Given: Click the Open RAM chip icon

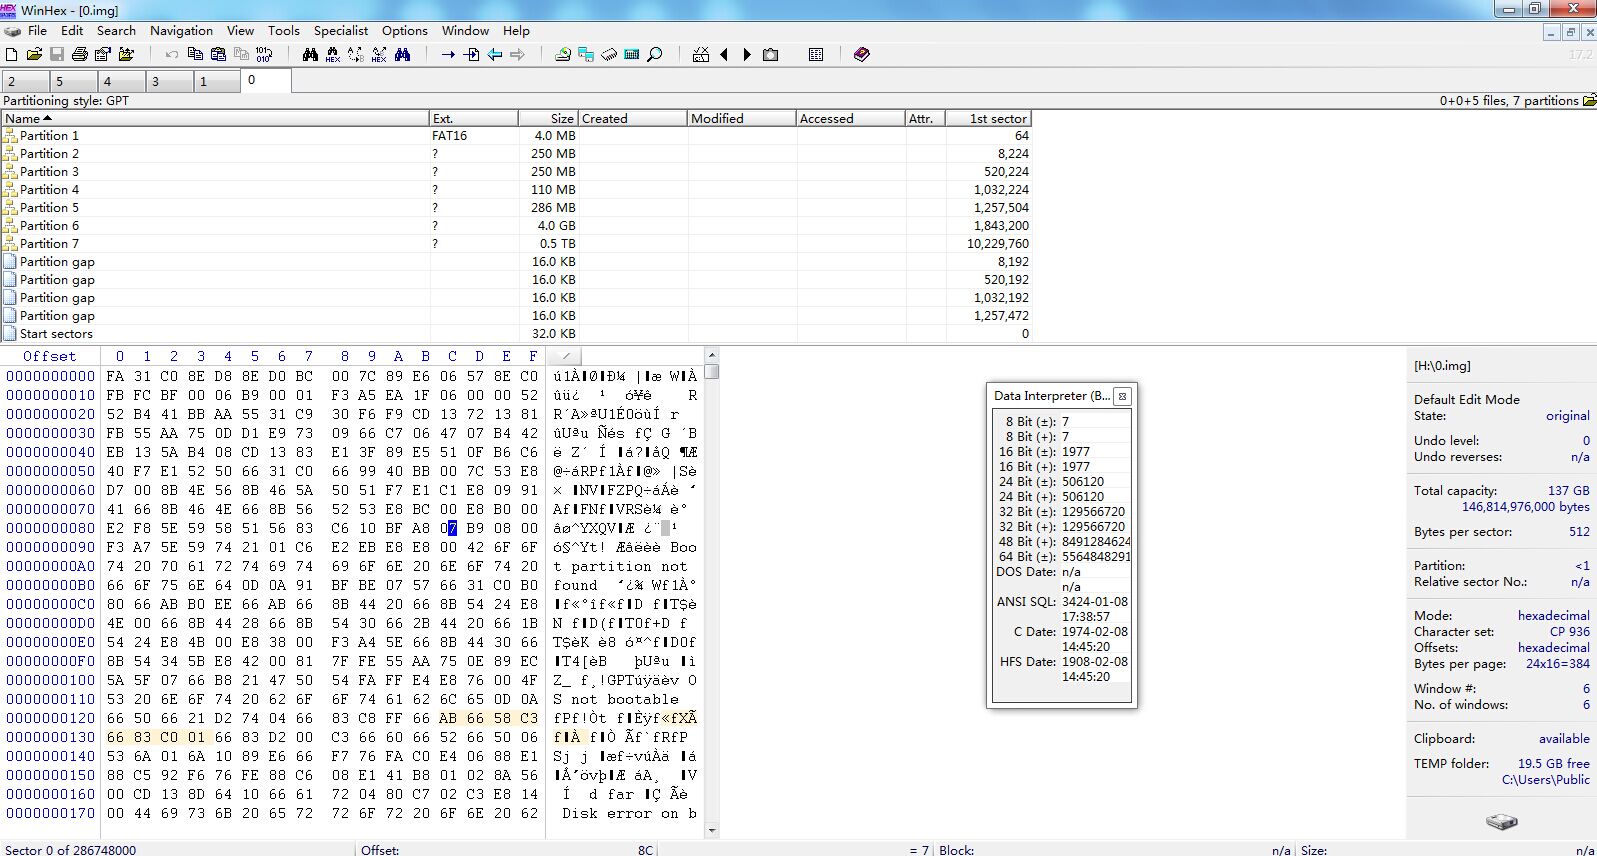Looking at the screenshot, I should 609,54.
